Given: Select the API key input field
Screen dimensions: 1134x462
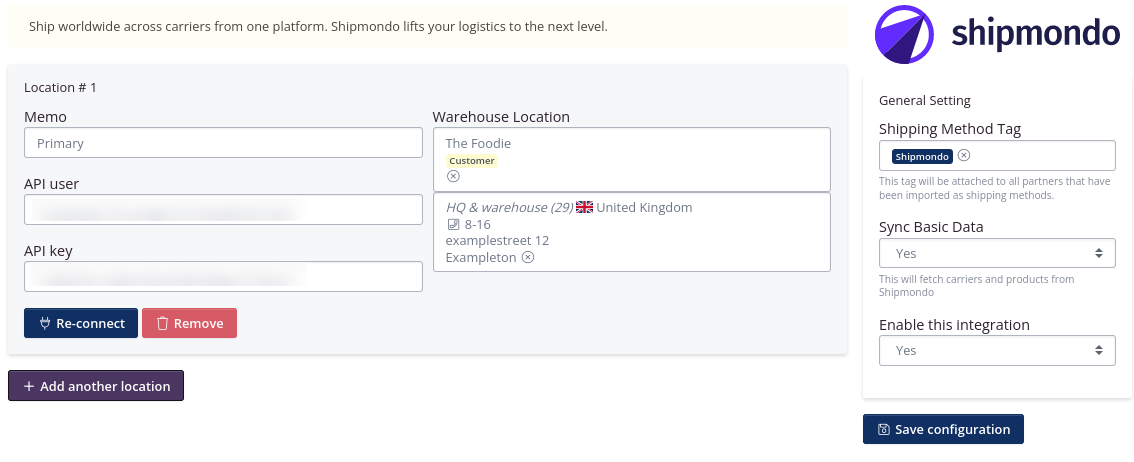Looking at the screenshot, I should 223,277.
